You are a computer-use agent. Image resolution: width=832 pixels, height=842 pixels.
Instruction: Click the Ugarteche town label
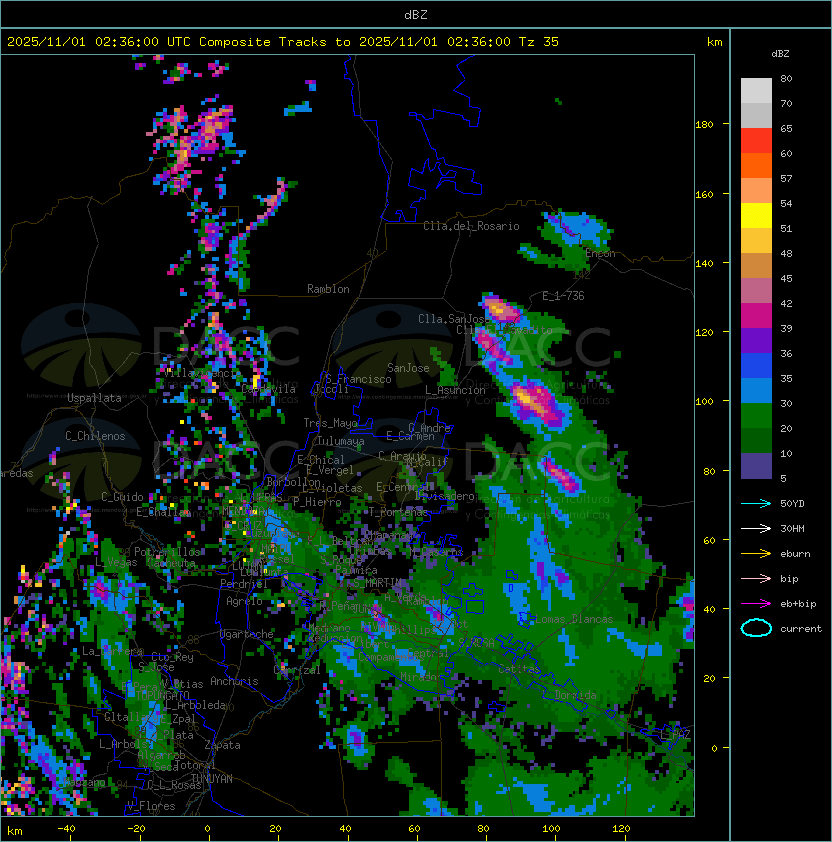tap(247, 634)
